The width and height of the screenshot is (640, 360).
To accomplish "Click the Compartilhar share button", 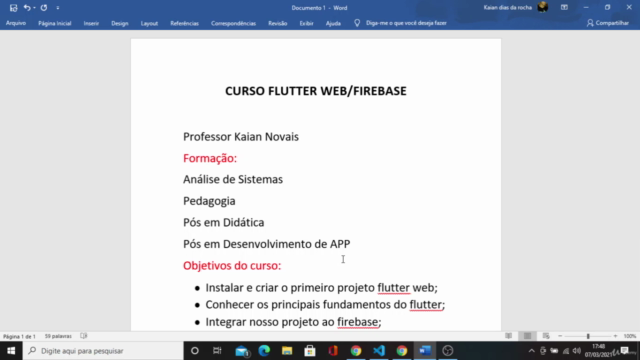I will 608,23.
